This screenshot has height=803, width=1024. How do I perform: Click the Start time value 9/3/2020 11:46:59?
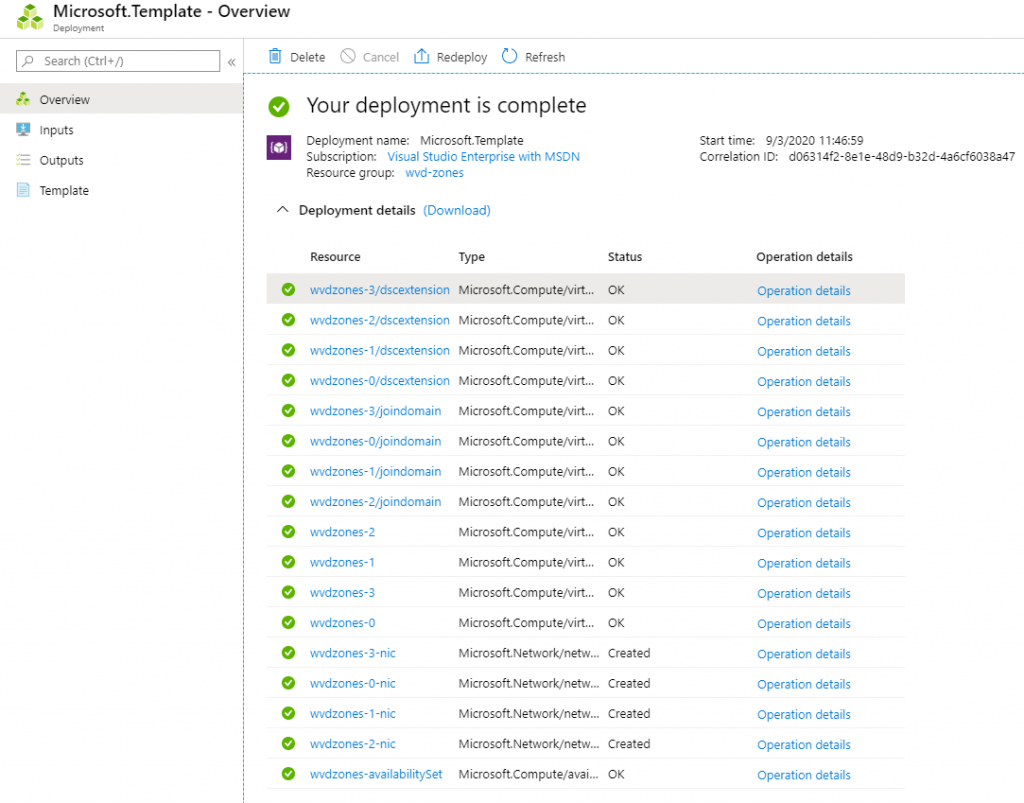point(814,140)
